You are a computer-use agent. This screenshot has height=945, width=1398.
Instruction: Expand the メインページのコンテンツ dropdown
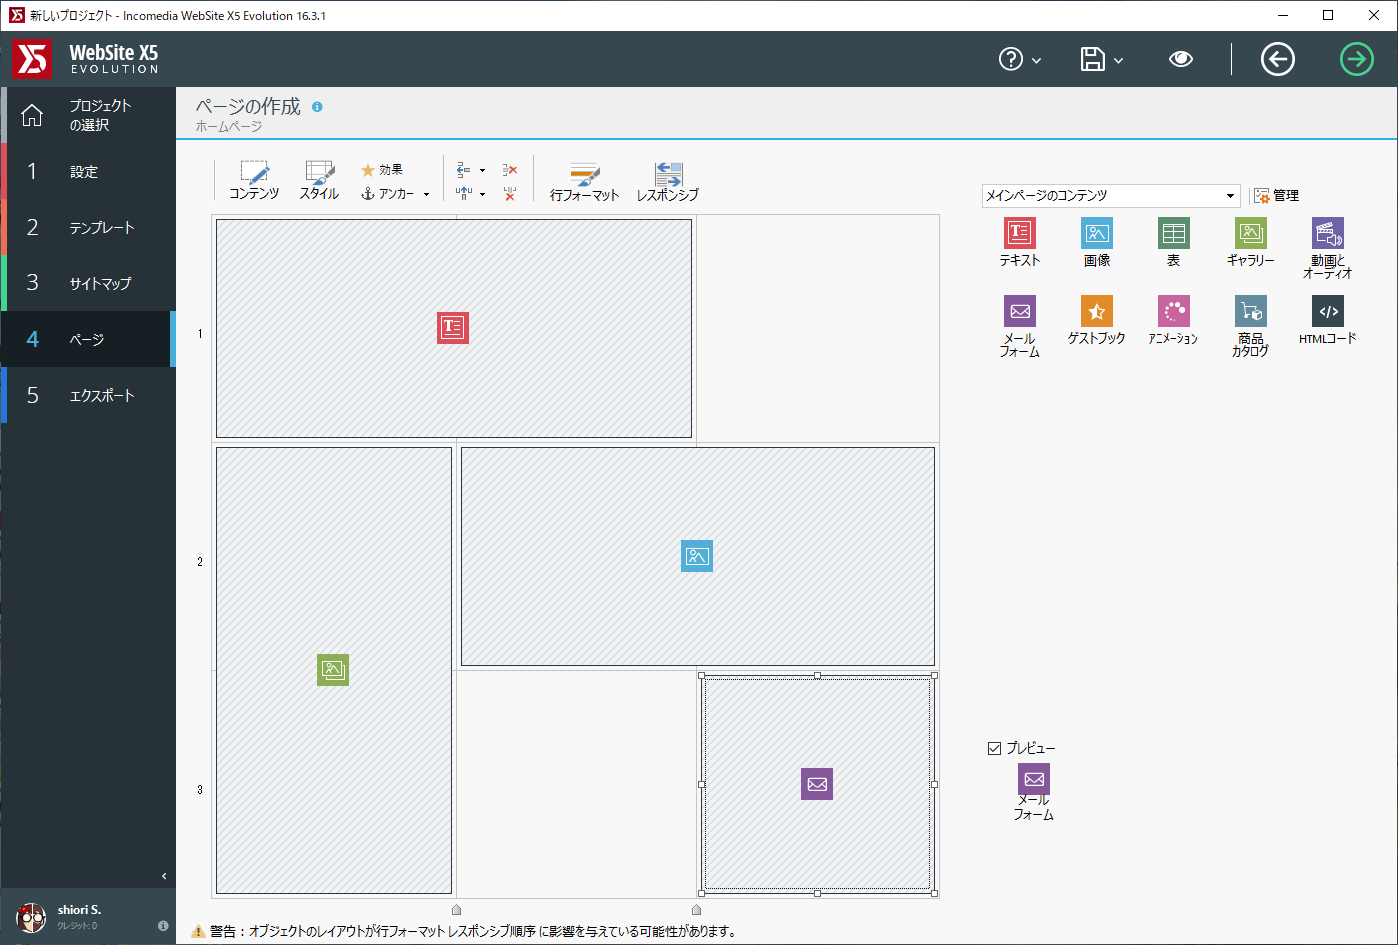[1230, 196]
